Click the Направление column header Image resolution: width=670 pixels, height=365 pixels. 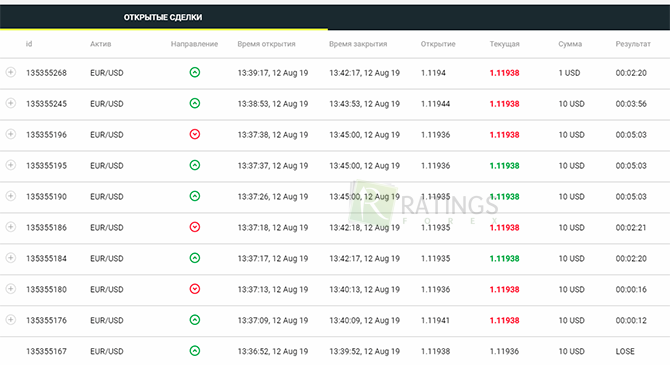[194, 44]
